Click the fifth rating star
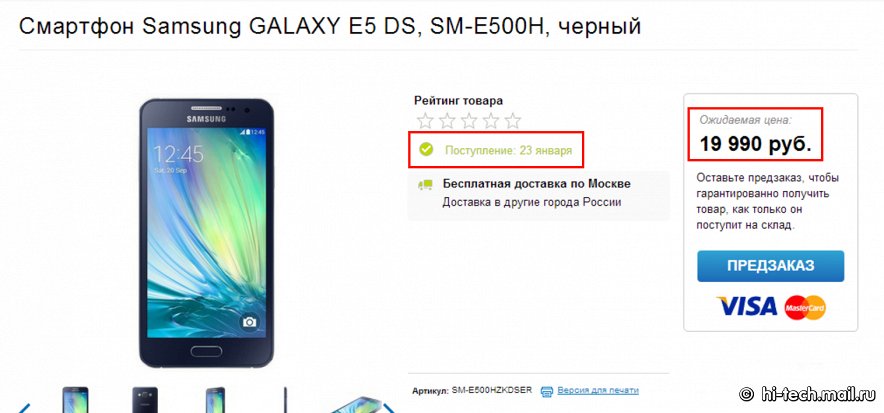 tap(512, 120)
